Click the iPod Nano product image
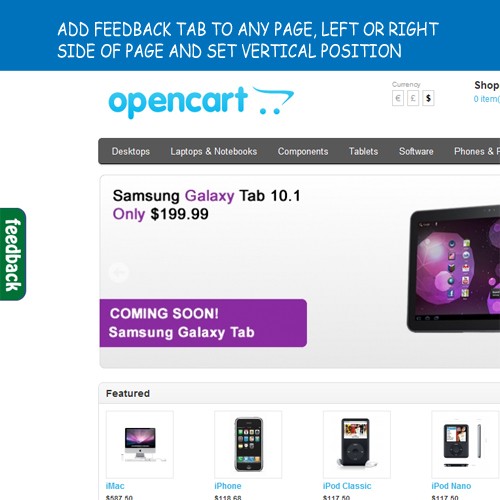 (x=465, y=444)
